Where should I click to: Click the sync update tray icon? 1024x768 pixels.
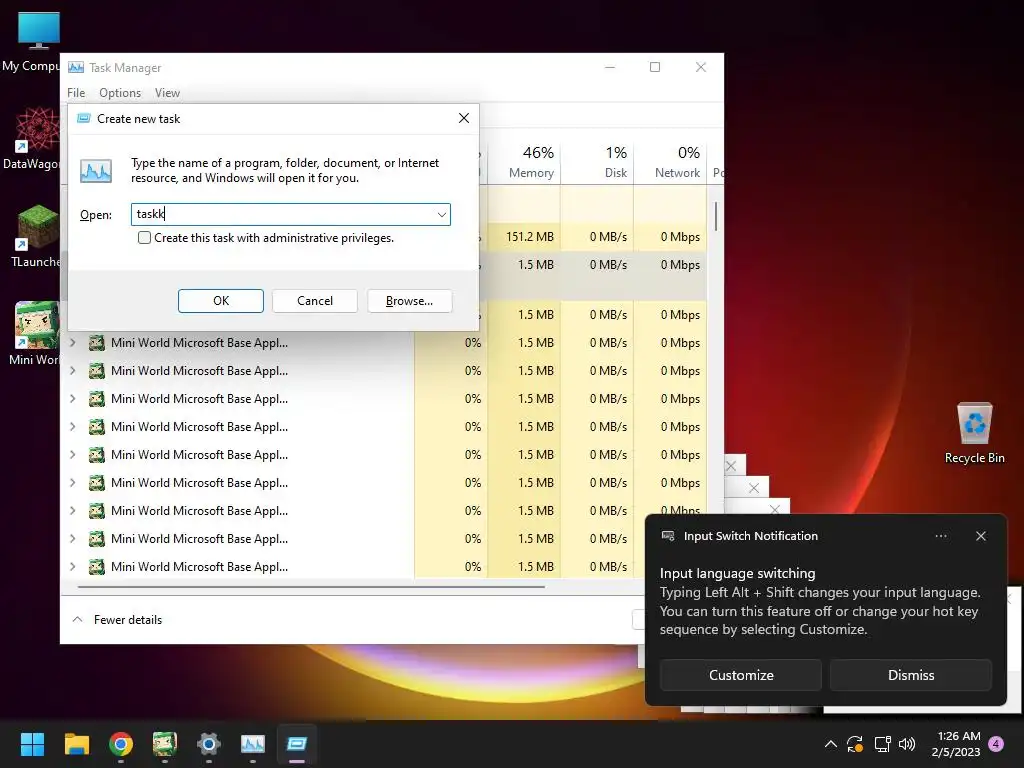pyautogui.click(x=855, y=744)
